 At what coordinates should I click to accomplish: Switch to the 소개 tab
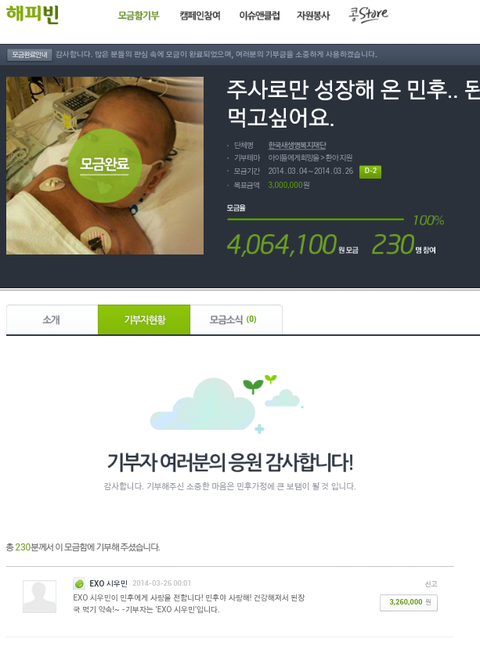[52, 319]
